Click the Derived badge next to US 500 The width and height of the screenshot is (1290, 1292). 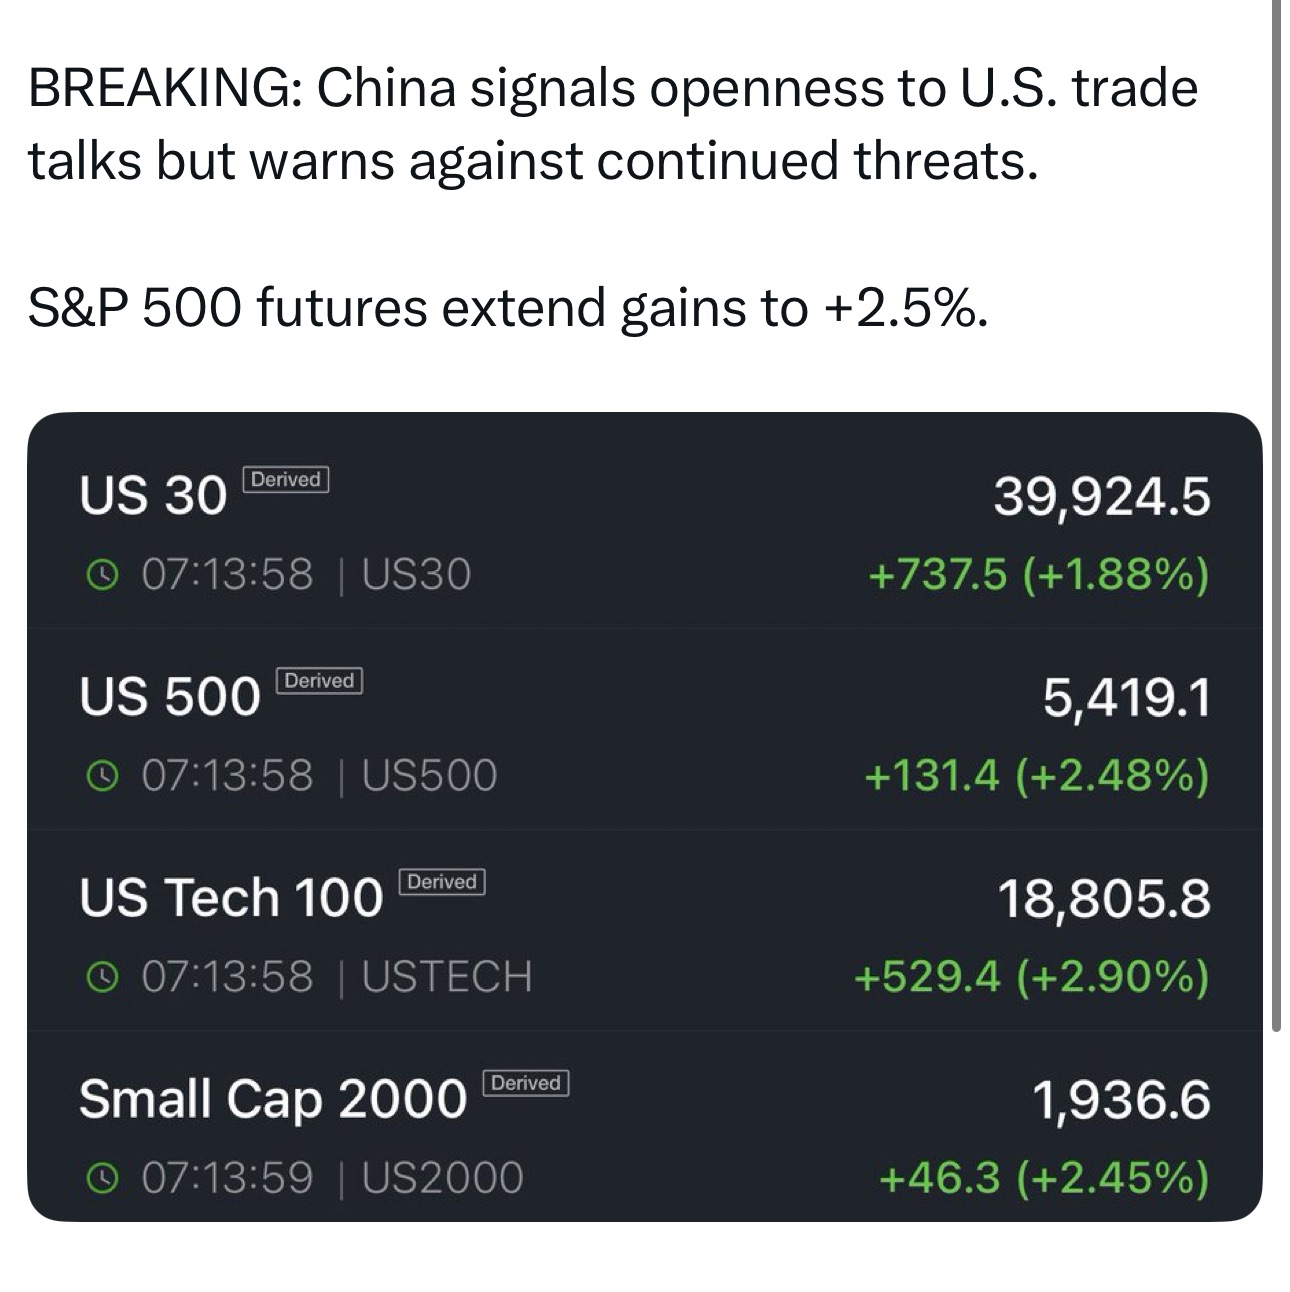pos(319,681)
